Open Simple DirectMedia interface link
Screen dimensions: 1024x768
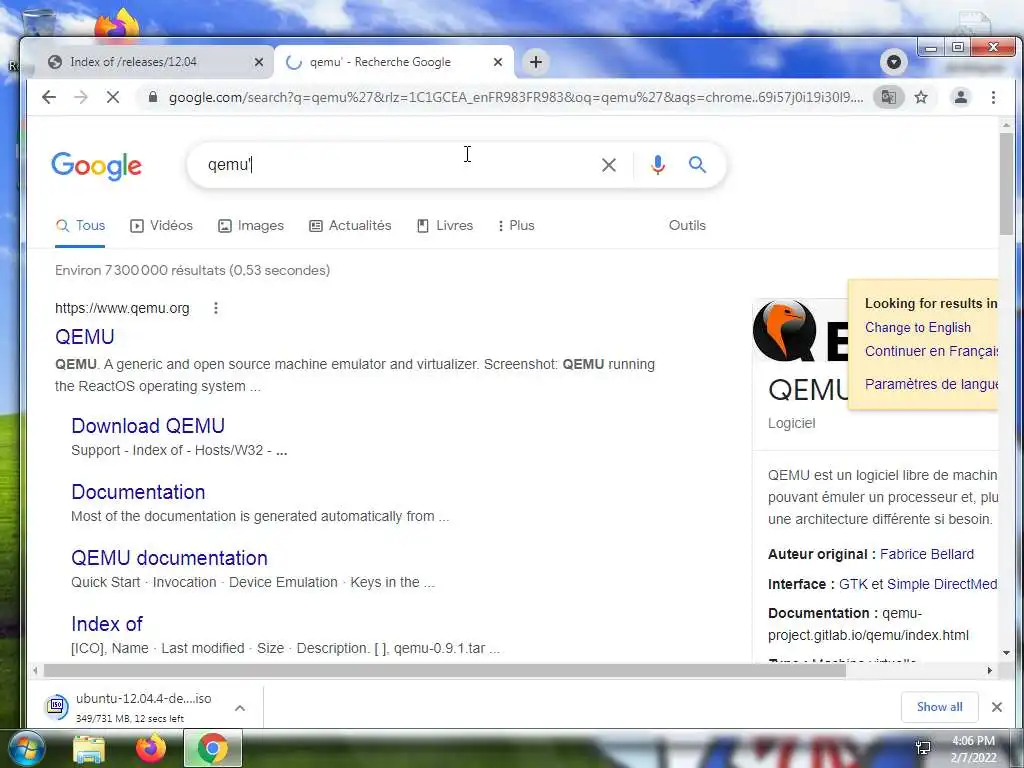(942, 584)
